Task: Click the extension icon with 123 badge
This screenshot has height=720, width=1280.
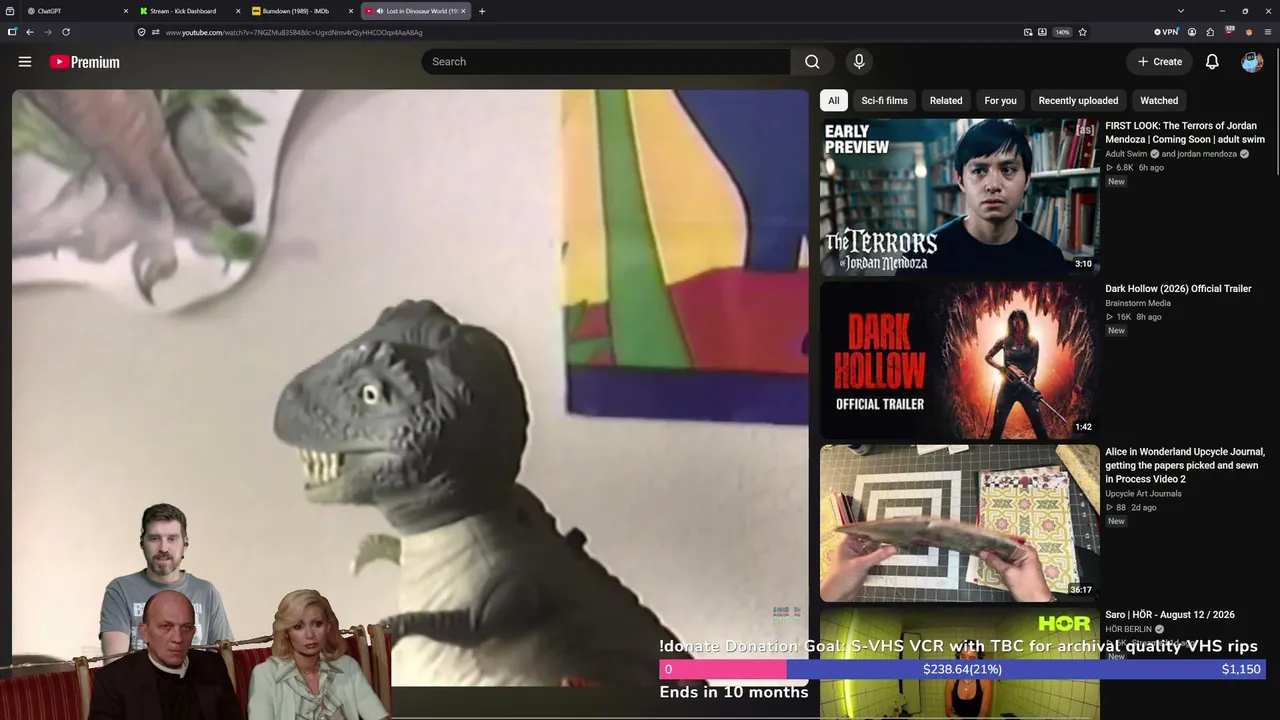Action: (1229, 32)
